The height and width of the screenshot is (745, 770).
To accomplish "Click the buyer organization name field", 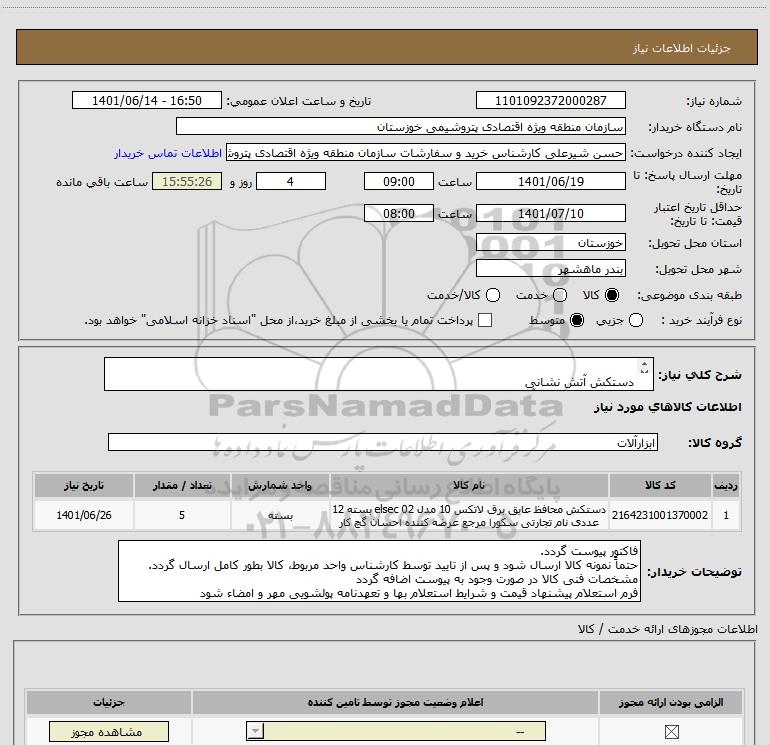I will 401,126.
